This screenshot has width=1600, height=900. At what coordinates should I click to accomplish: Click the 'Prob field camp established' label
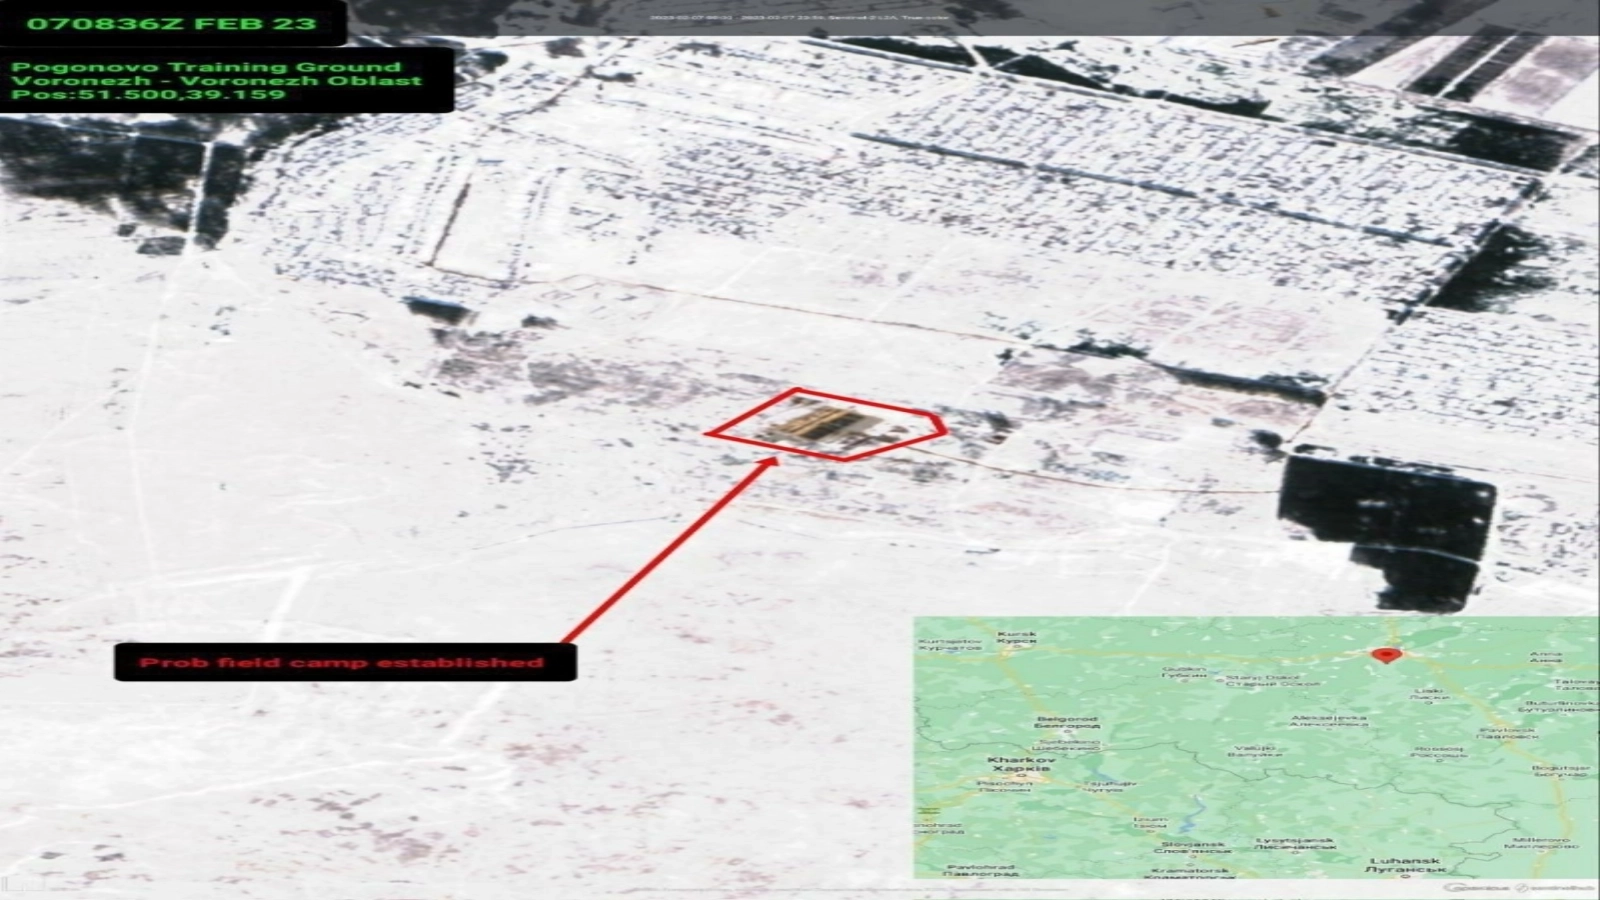343,663
